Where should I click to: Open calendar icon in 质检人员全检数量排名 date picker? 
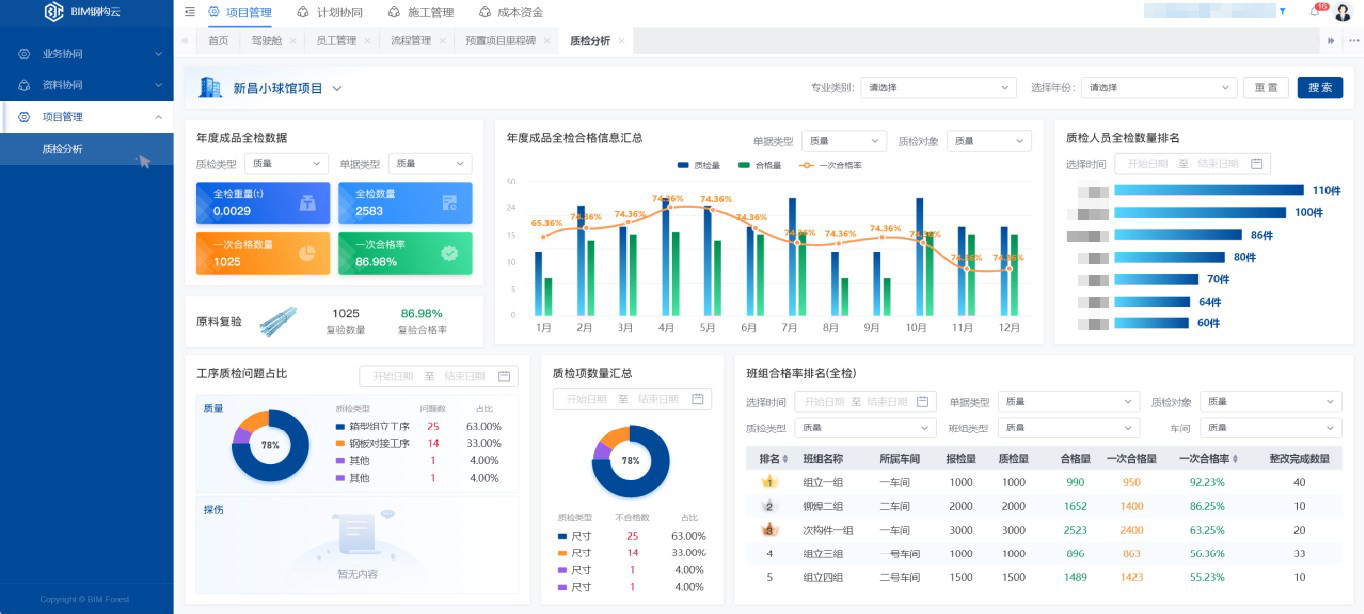point(1257,164)
